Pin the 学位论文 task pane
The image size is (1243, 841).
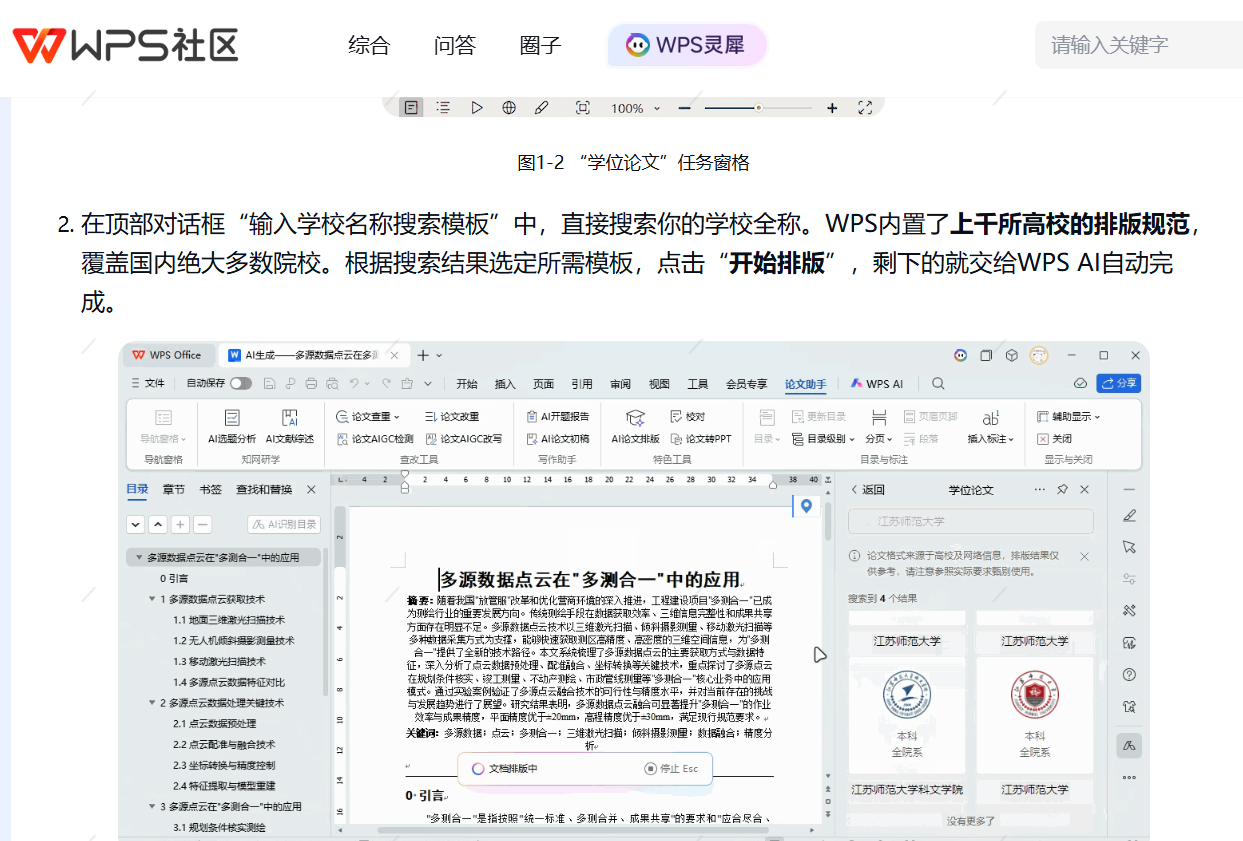click(1063, 490)
